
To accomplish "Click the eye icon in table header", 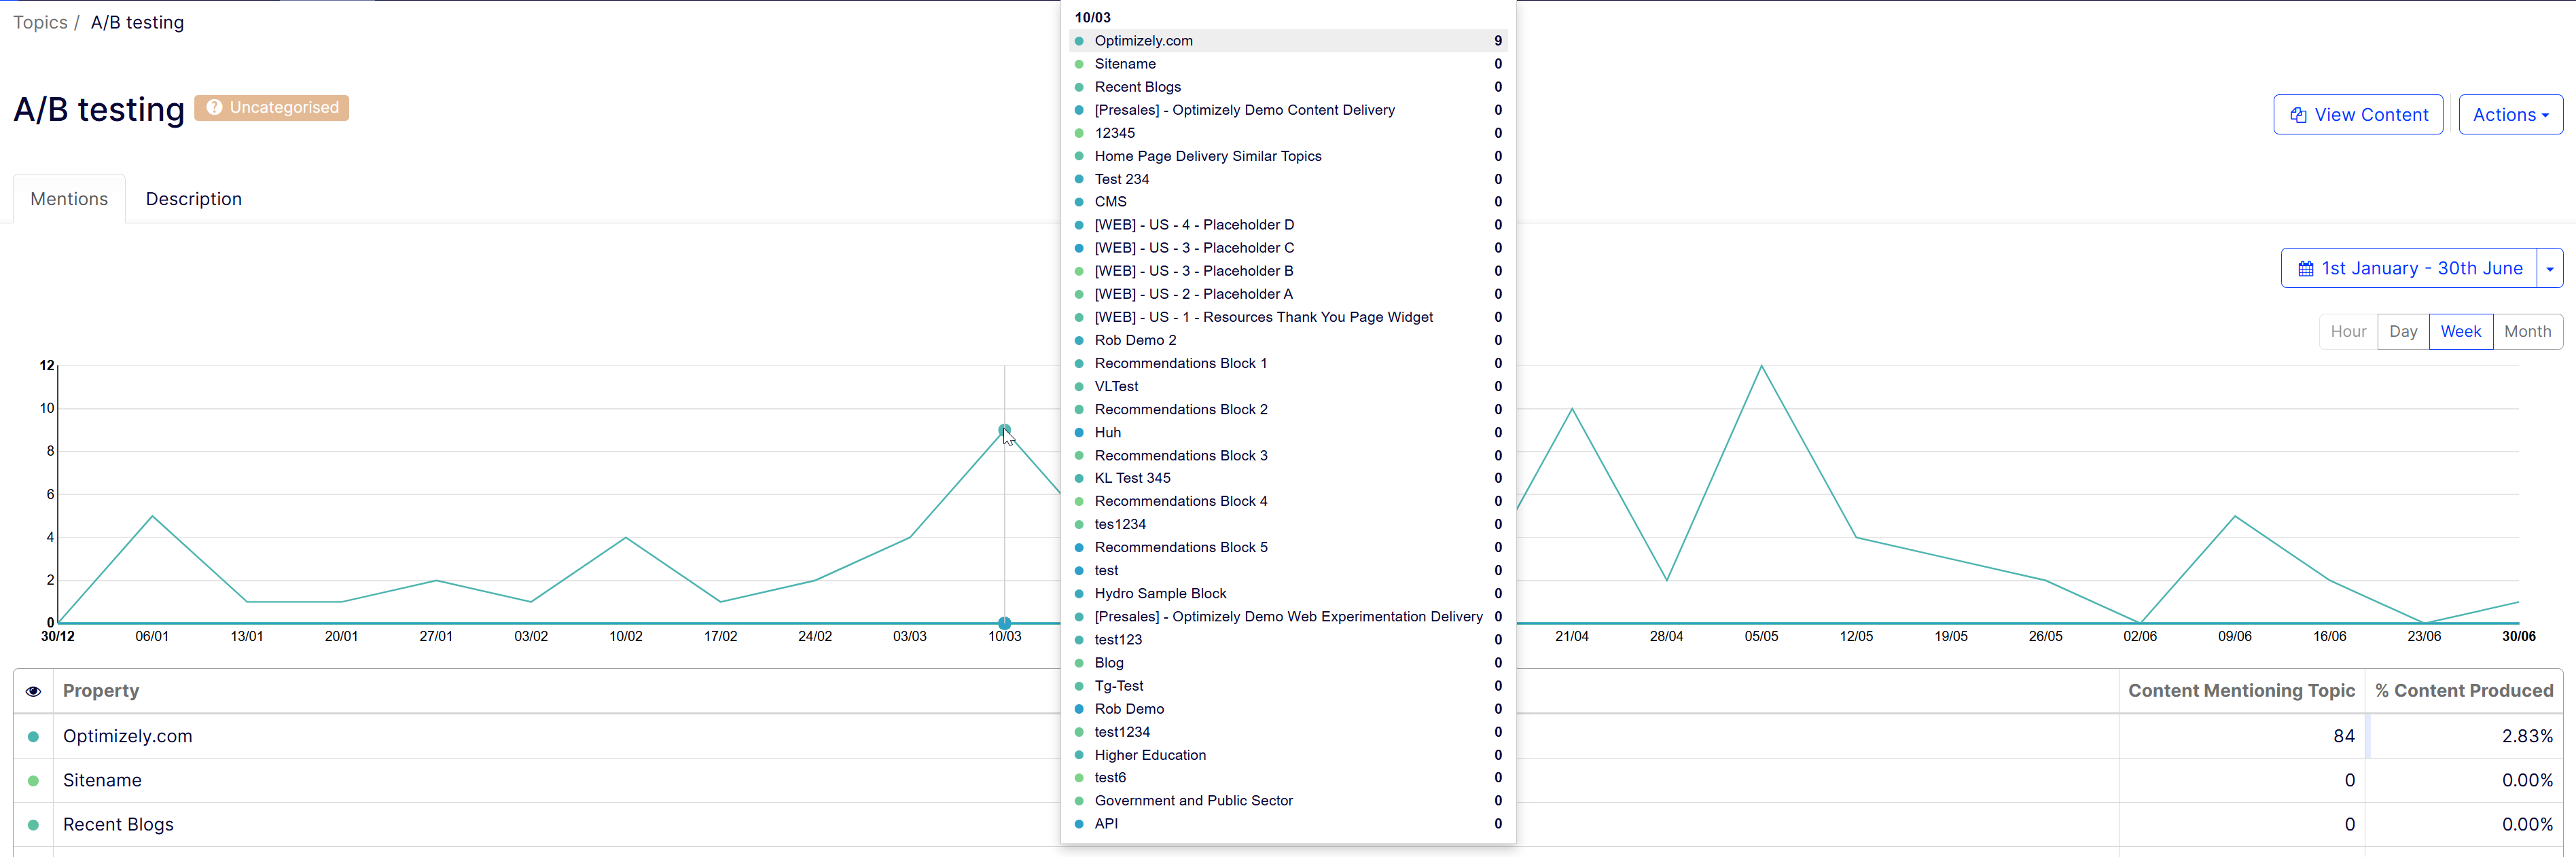I will (x=33, y=691).
